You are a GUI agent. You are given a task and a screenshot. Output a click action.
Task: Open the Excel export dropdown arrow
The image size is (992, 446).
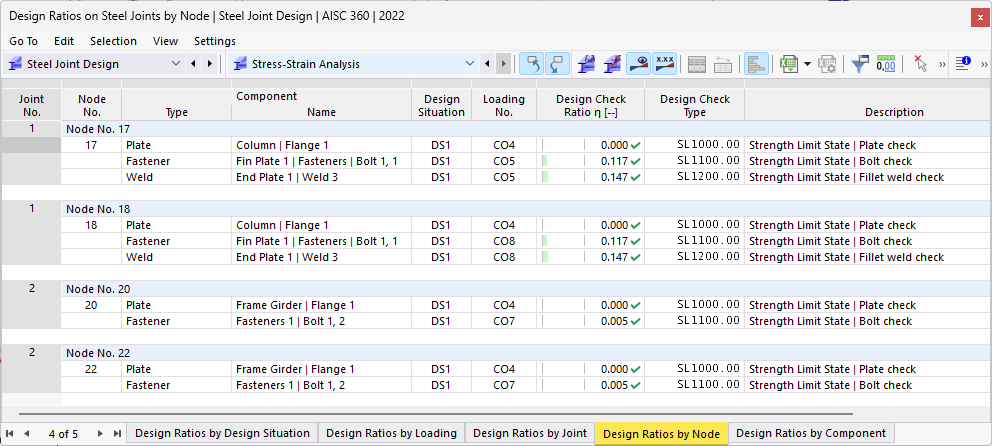(807, 64)
